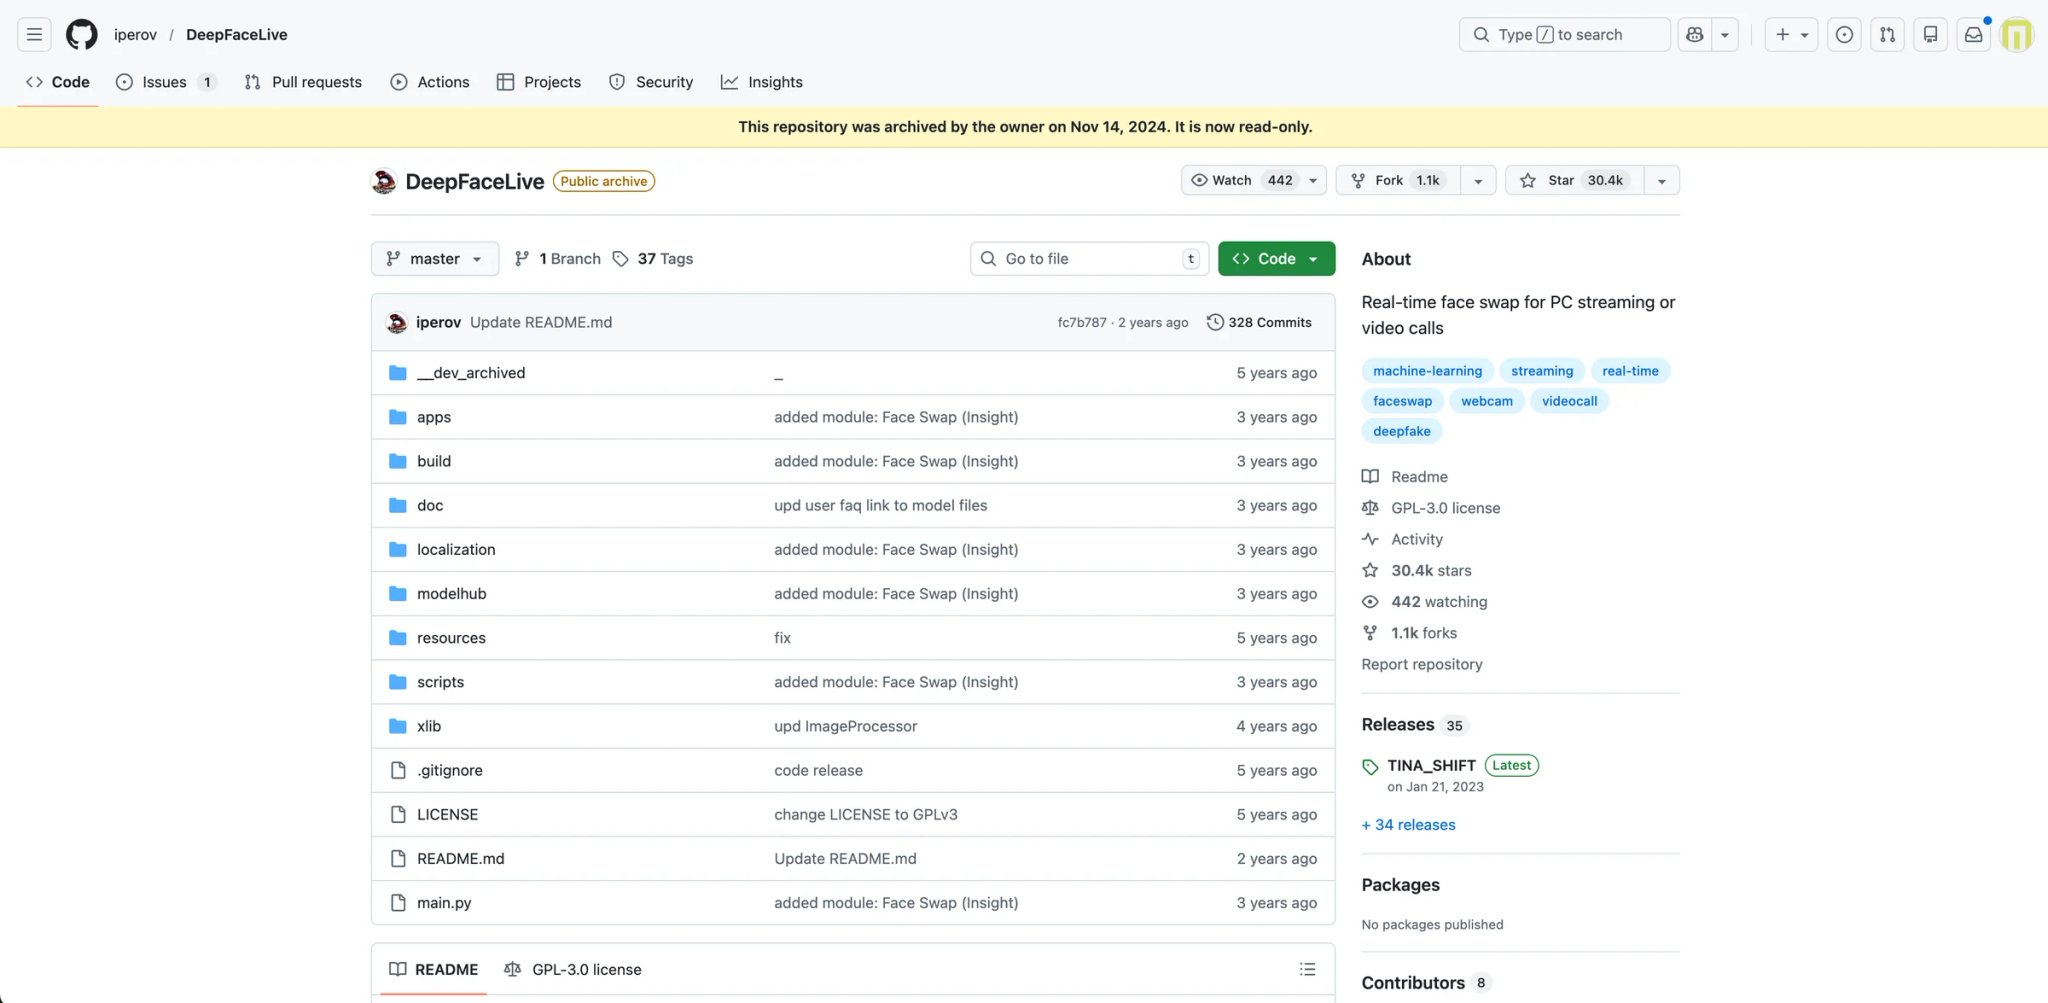
Task: Open the master branch selector dropdown
Action: 435,258
